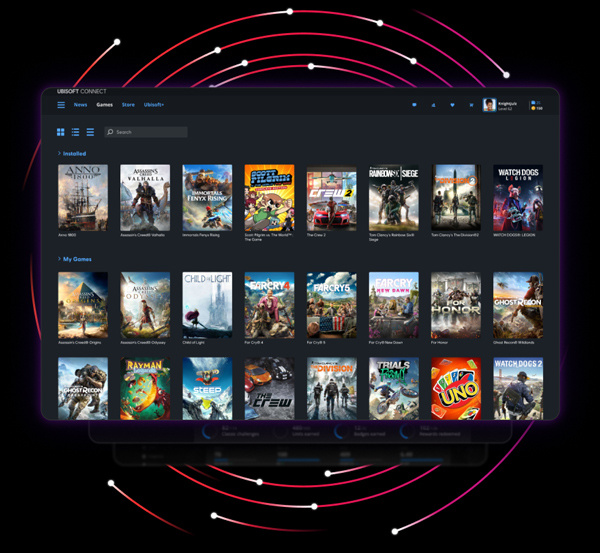
Task: Open Scott Pilgrim vs. The World cover
Action: pyautogui.click(x=269, y=197)
